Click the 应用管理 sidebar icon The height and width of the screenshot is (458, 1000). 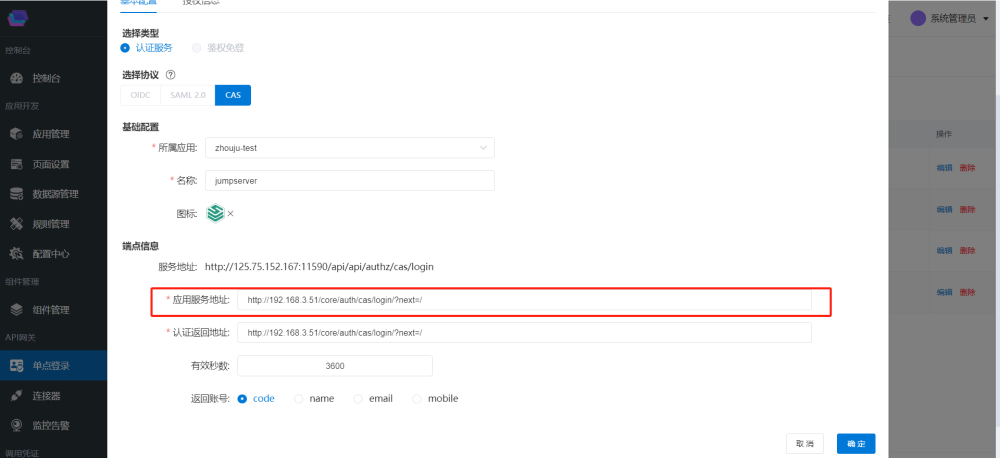pos(17,134)
